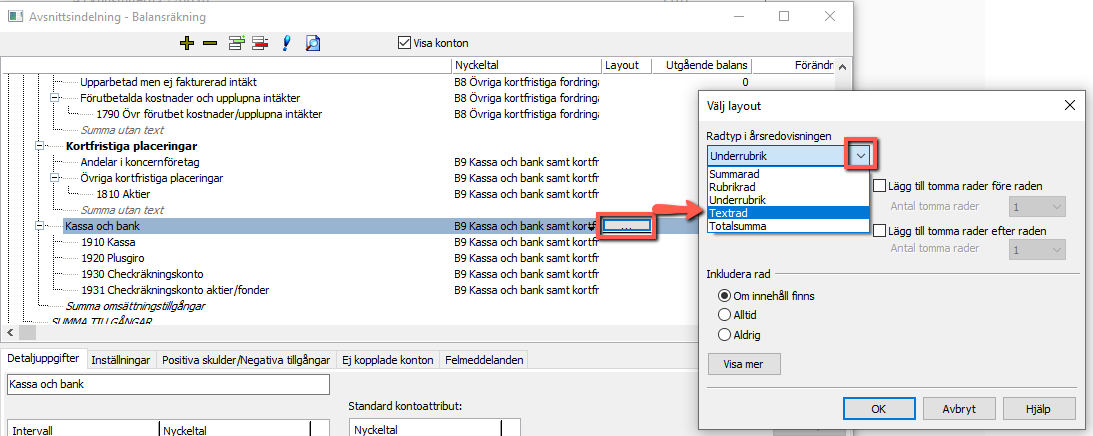
Task: Select the Andelar i koncernföretag row
Action: click(140, 163)
